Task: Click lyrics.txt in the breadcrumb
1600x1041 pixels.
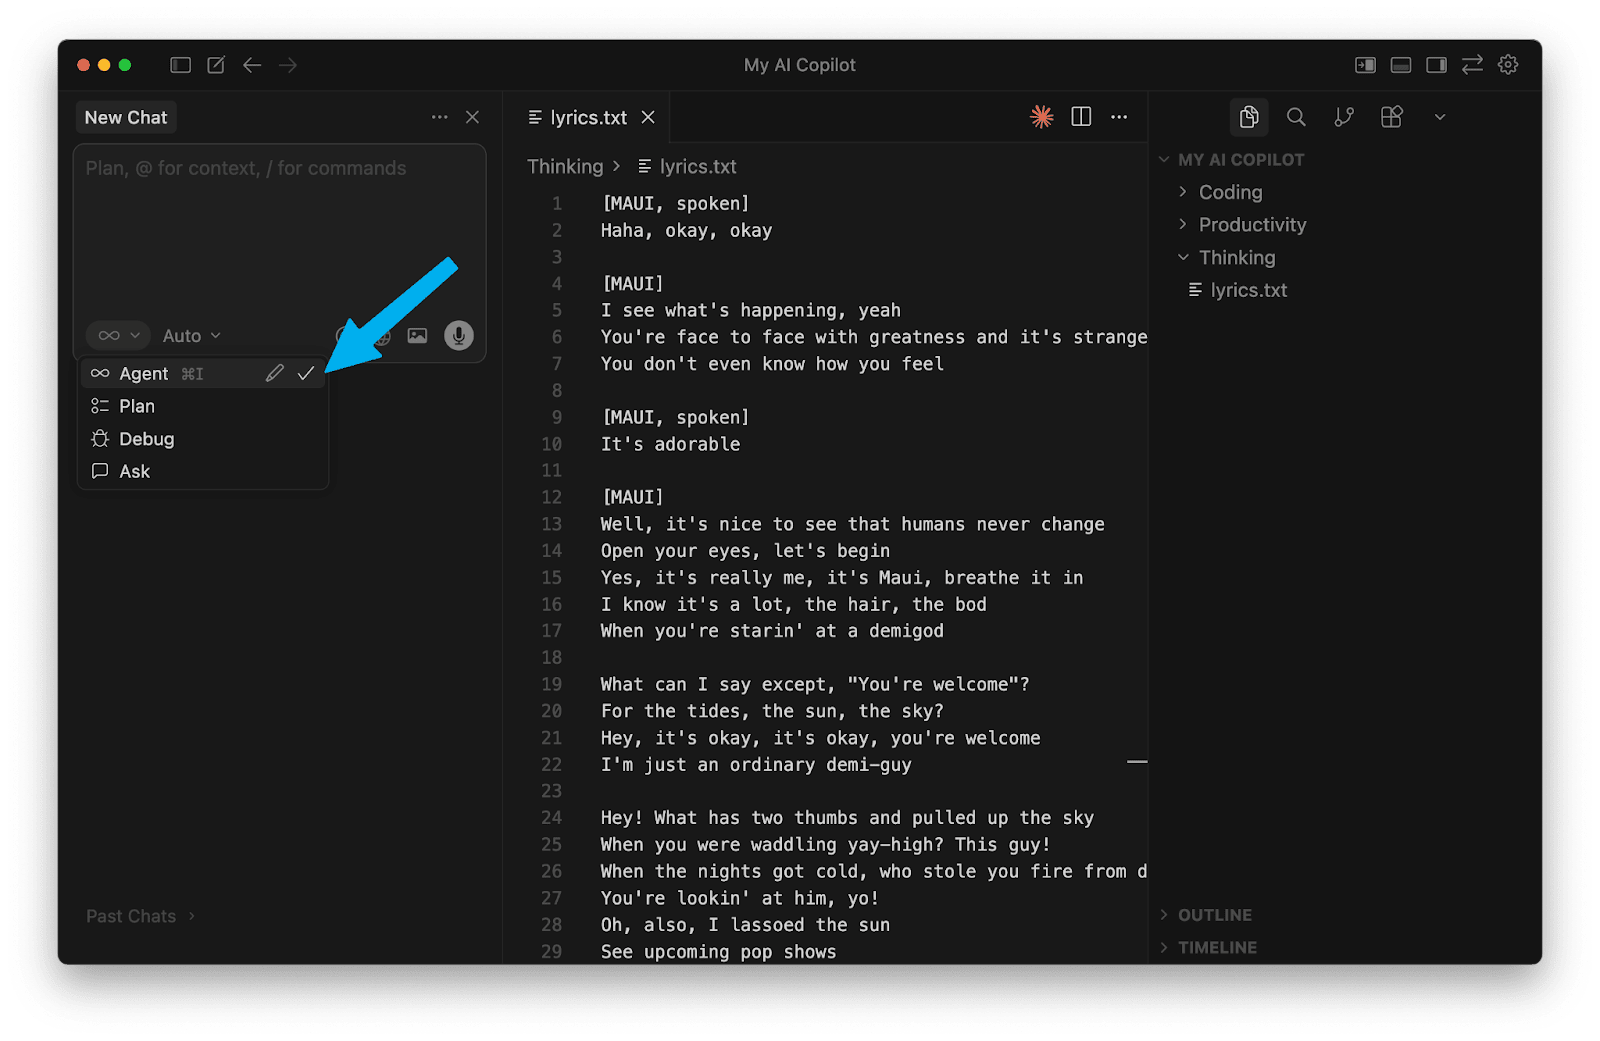Action: point(697,167)
